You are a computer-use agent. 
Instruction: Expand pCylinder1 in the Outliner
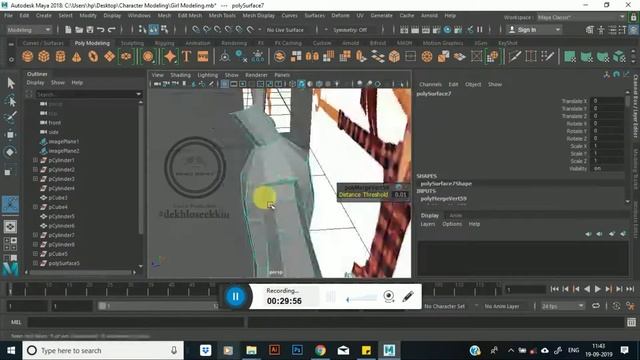pyautogui.click(x=36, y=160)
